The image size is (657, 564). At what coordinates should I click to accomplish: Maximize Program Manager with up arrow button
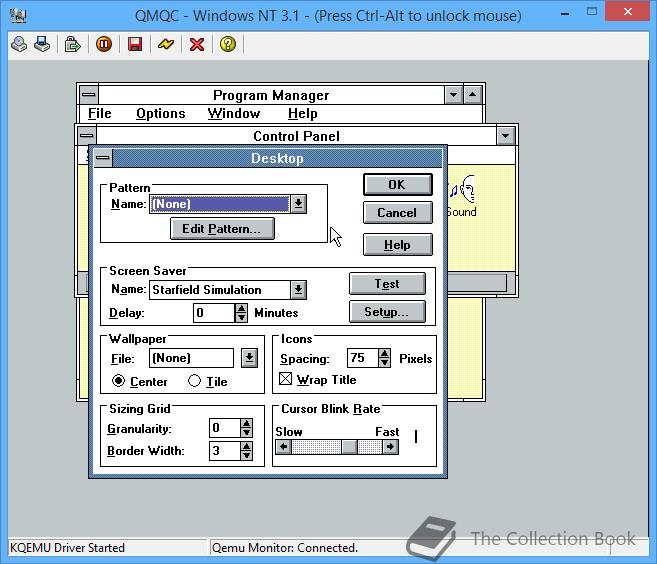473,95
